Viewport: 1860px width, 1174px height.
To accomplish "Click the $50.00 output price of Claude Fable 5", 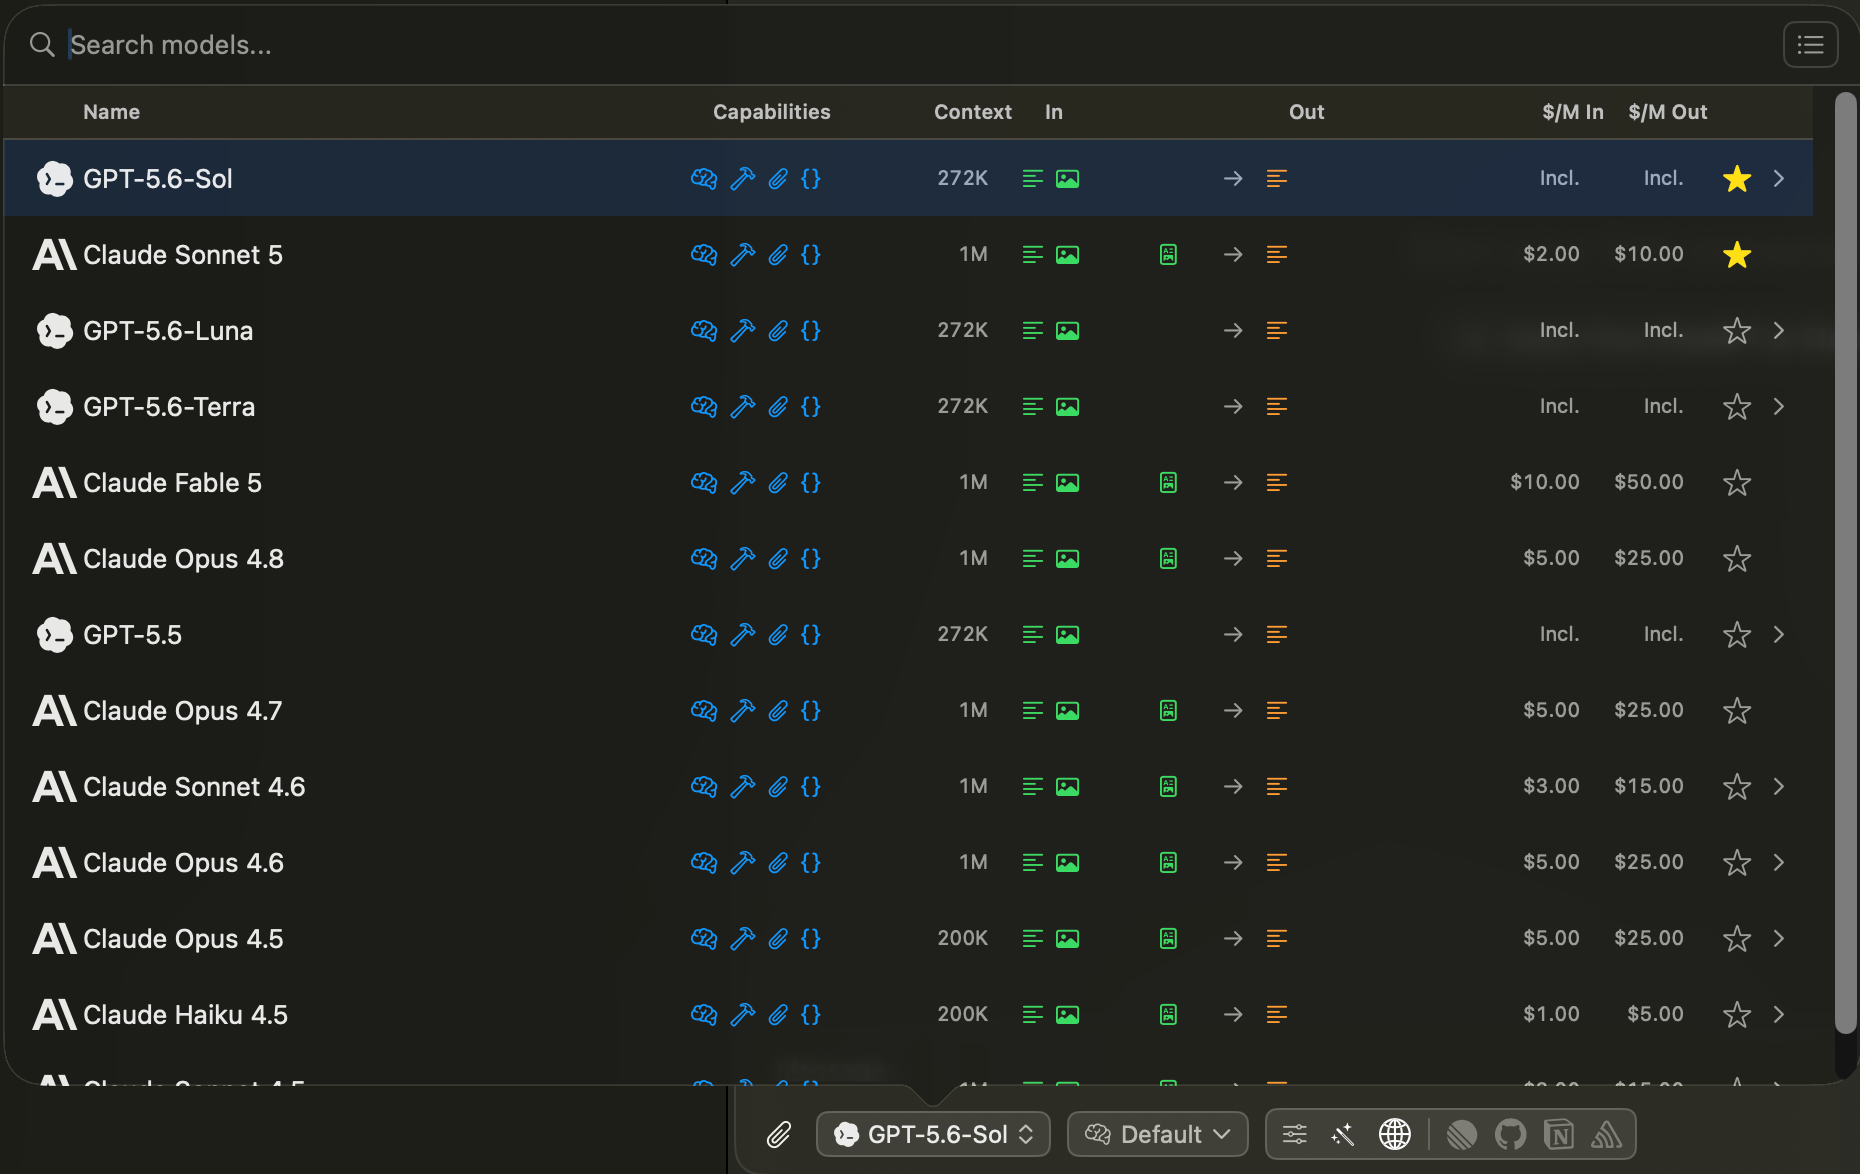I will 1648,482.
